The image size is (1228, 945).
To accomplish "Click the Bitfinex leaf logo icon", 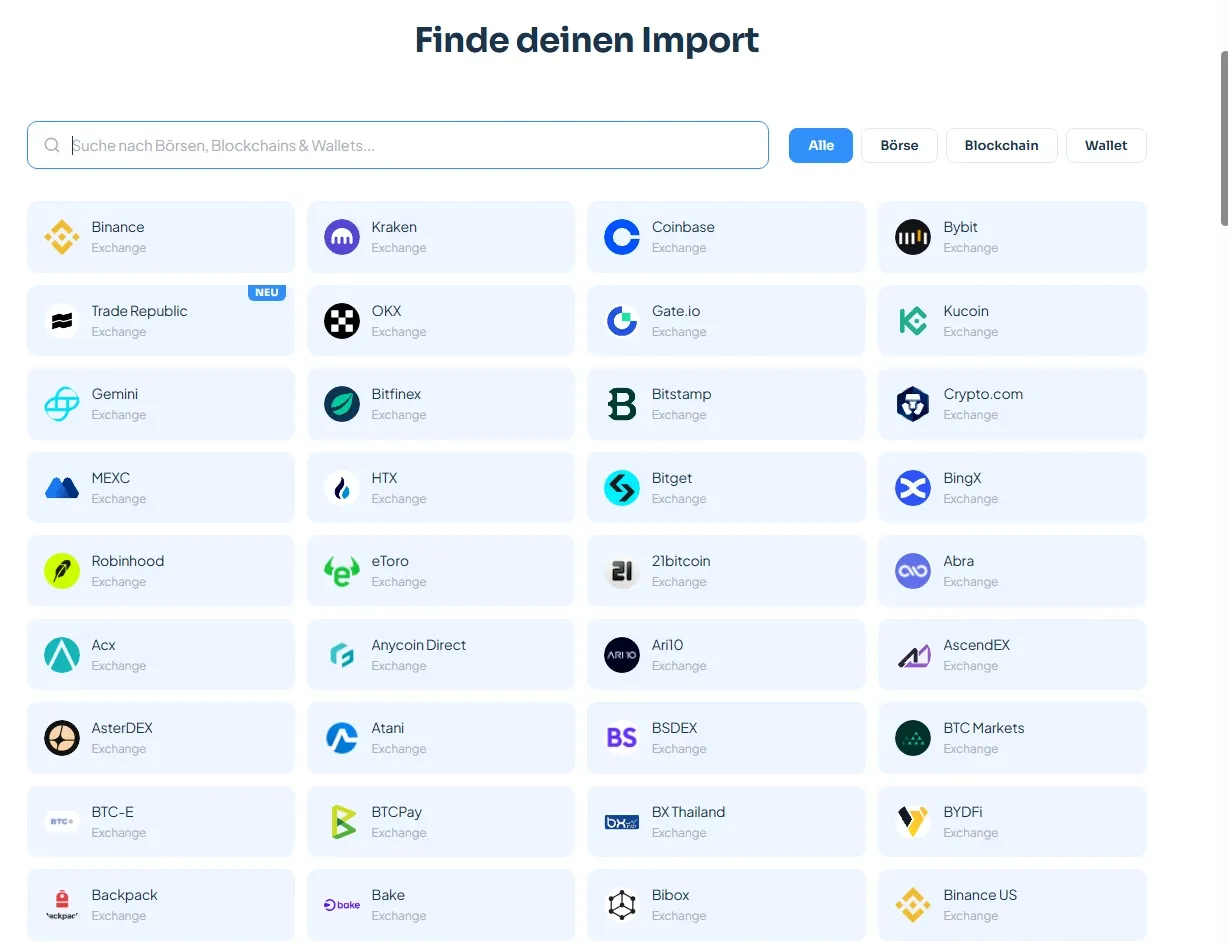I will (342, 404).
